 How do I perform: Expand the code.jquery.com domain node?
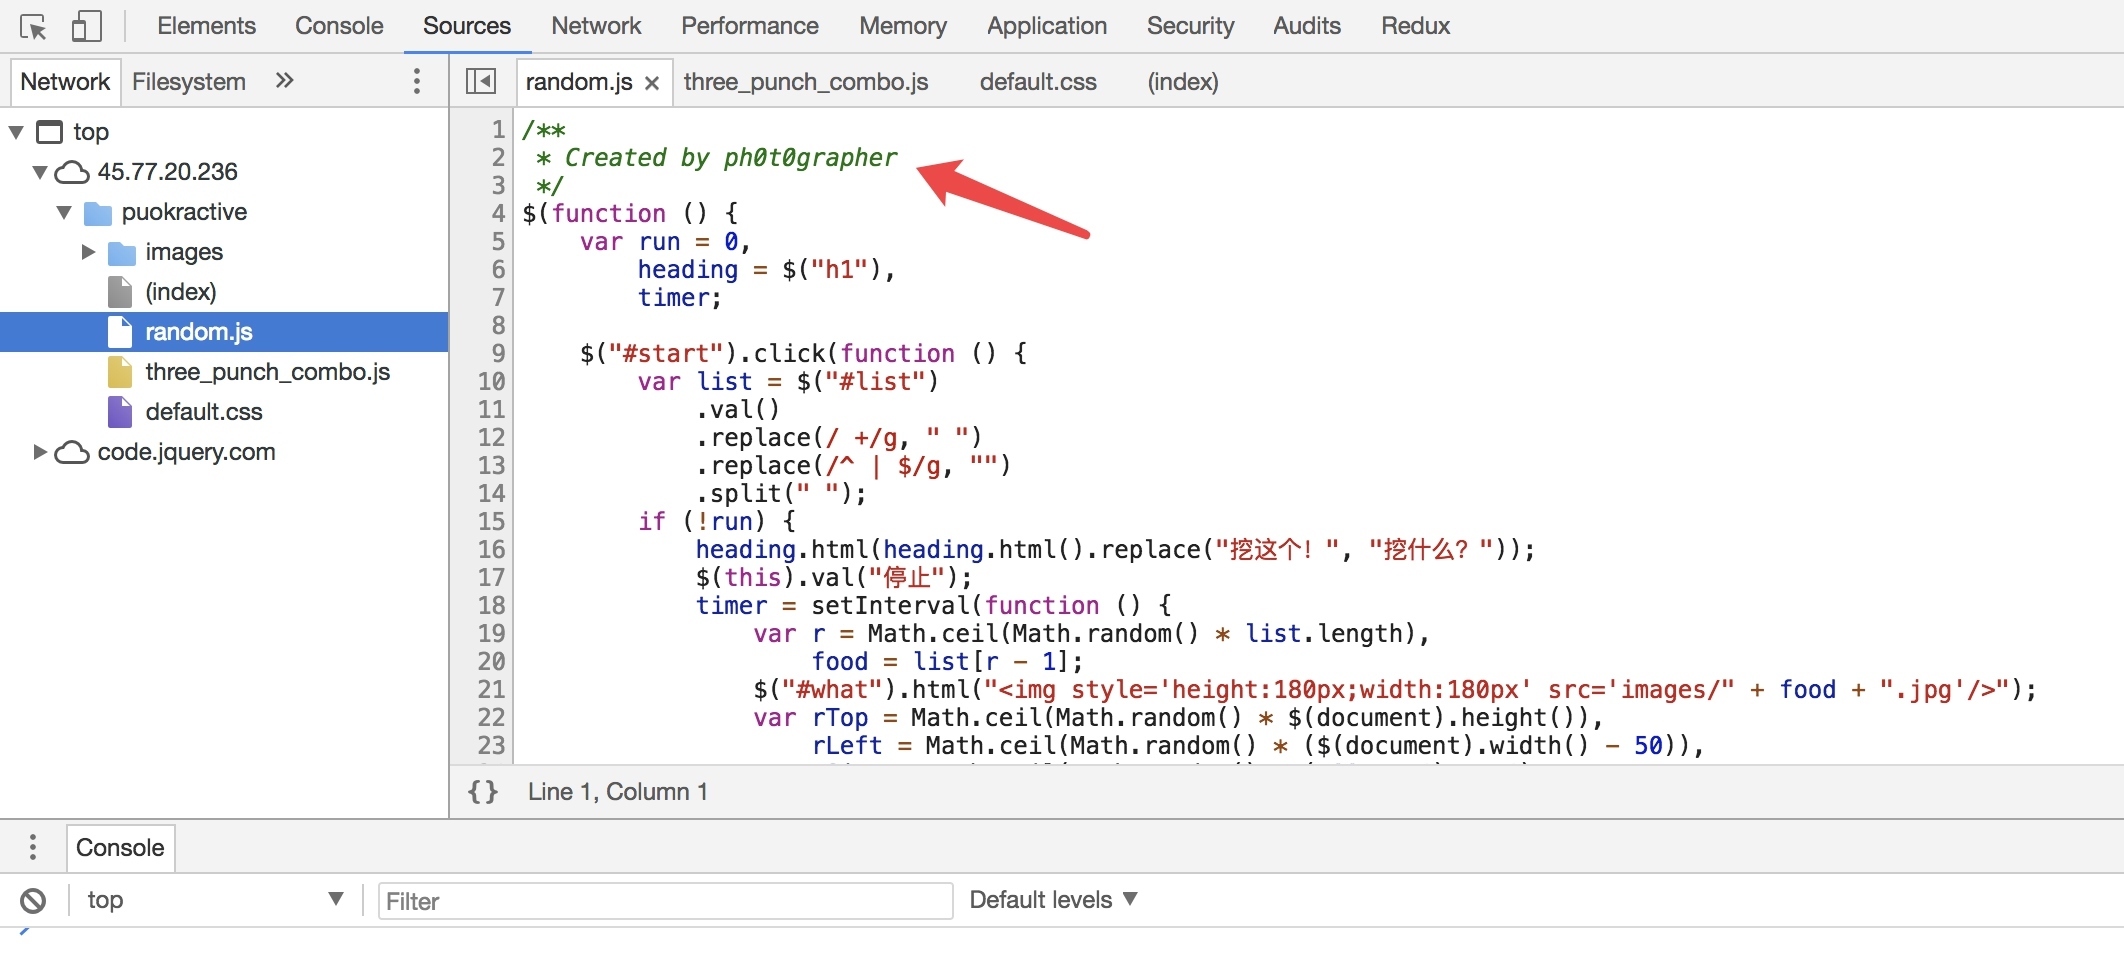click(x=40, y=452)
